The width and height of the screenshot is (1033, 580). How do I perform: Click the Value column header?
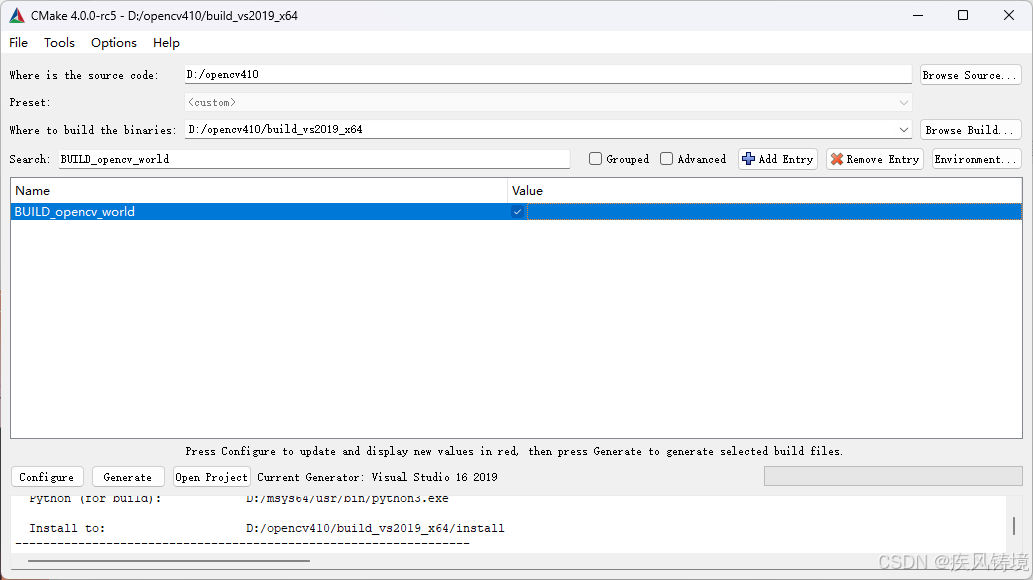(x=765, y=190)
